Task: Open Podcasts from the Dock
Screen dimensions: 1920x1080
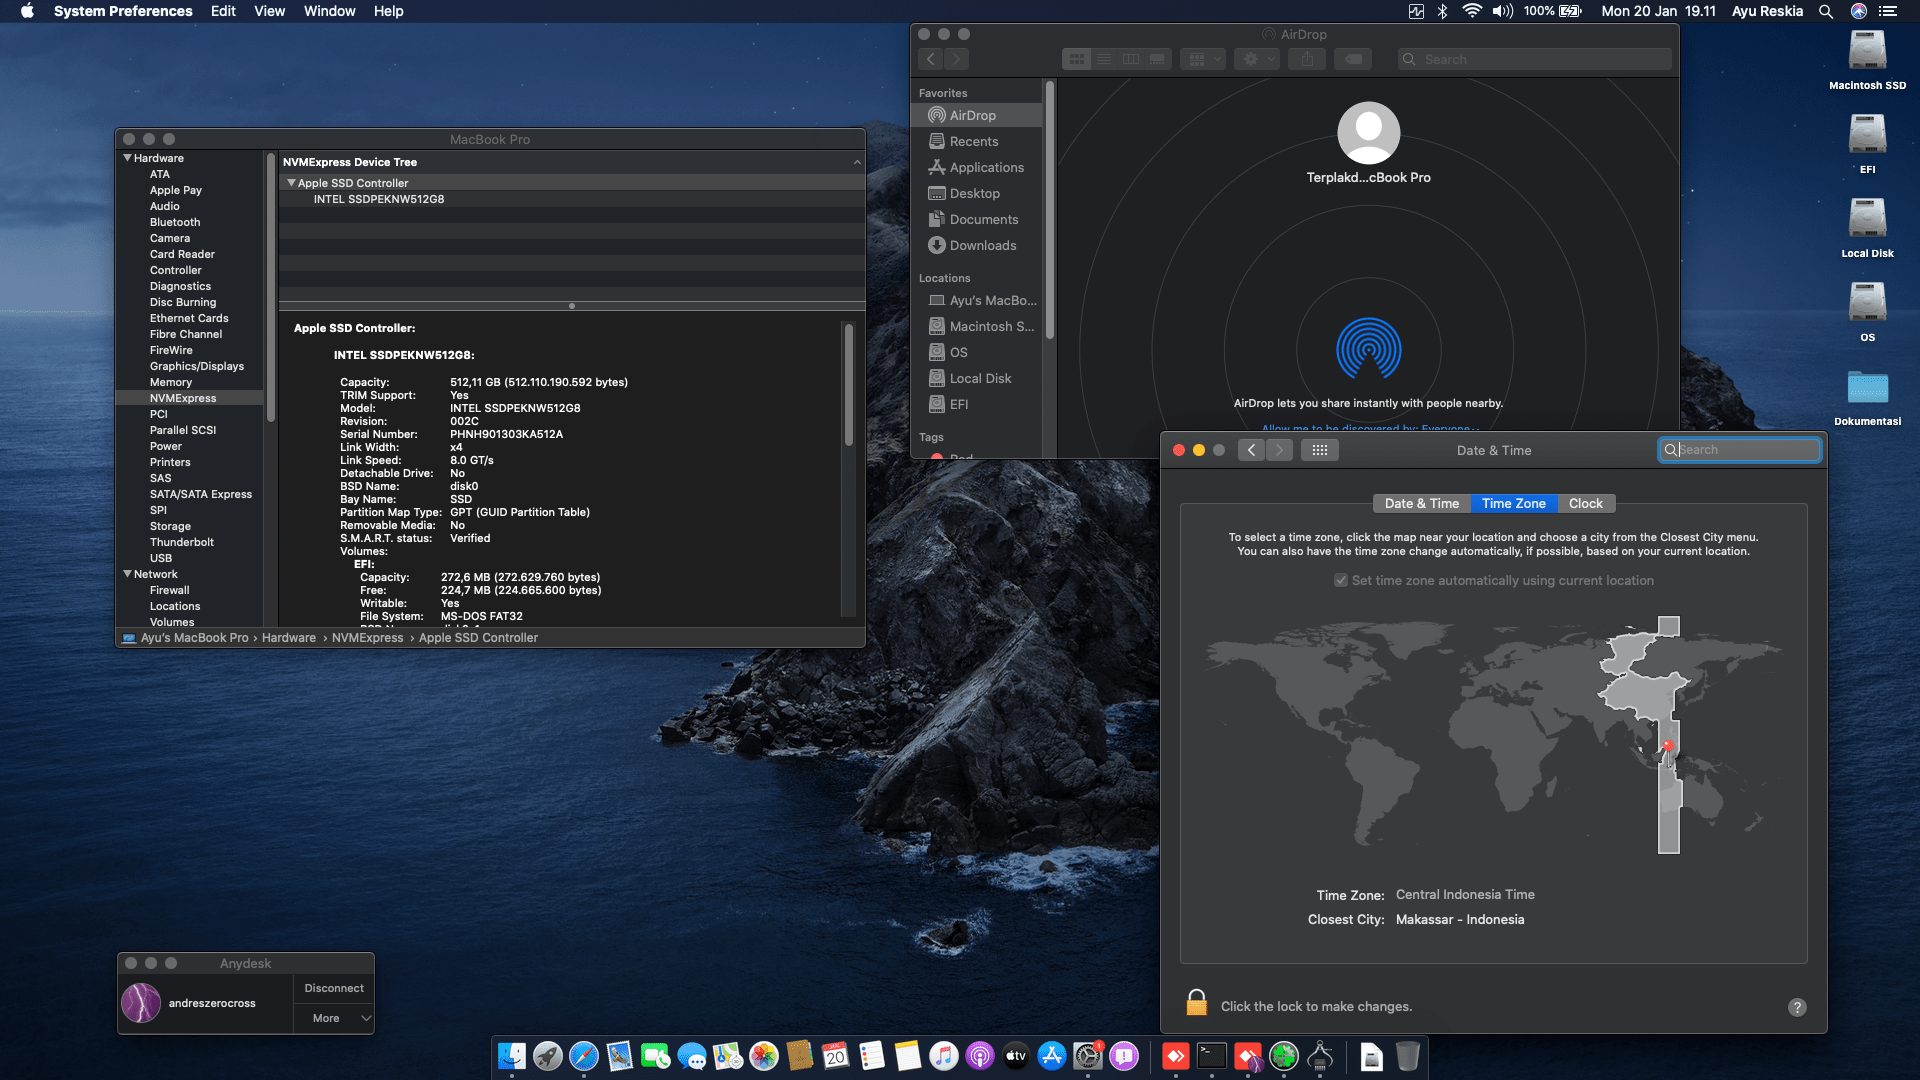Action: coord(980,1056)
